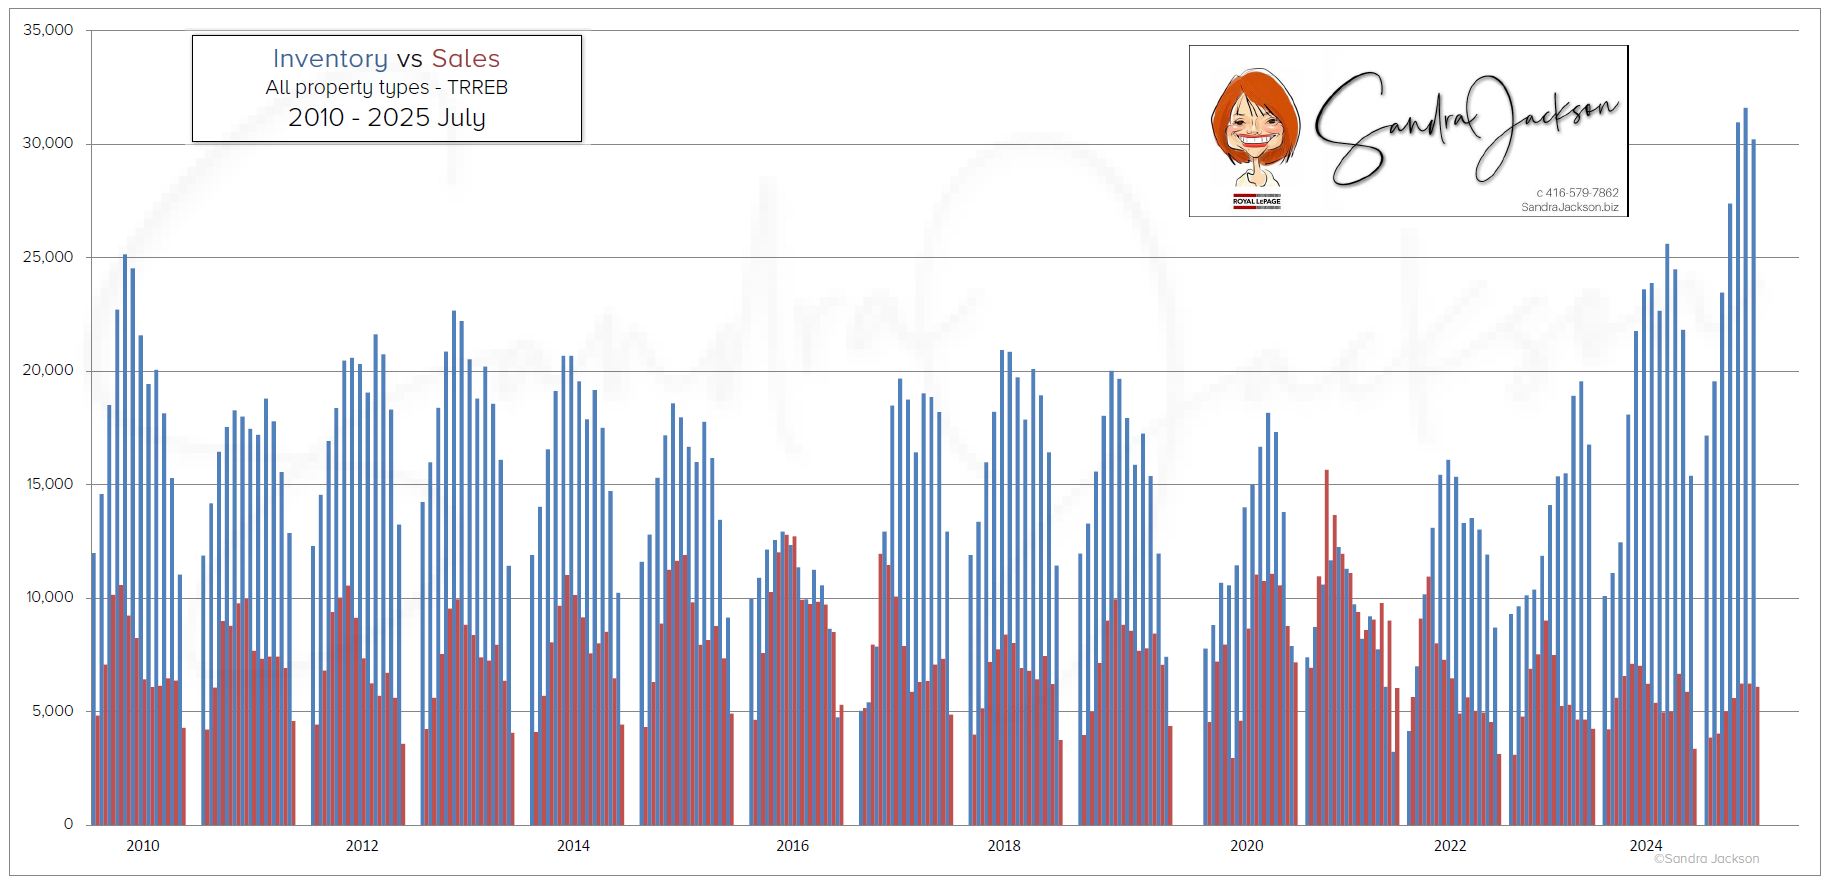
Task: Click the ©Sandra Jackson copyright text
Action: coord(1706,859)
